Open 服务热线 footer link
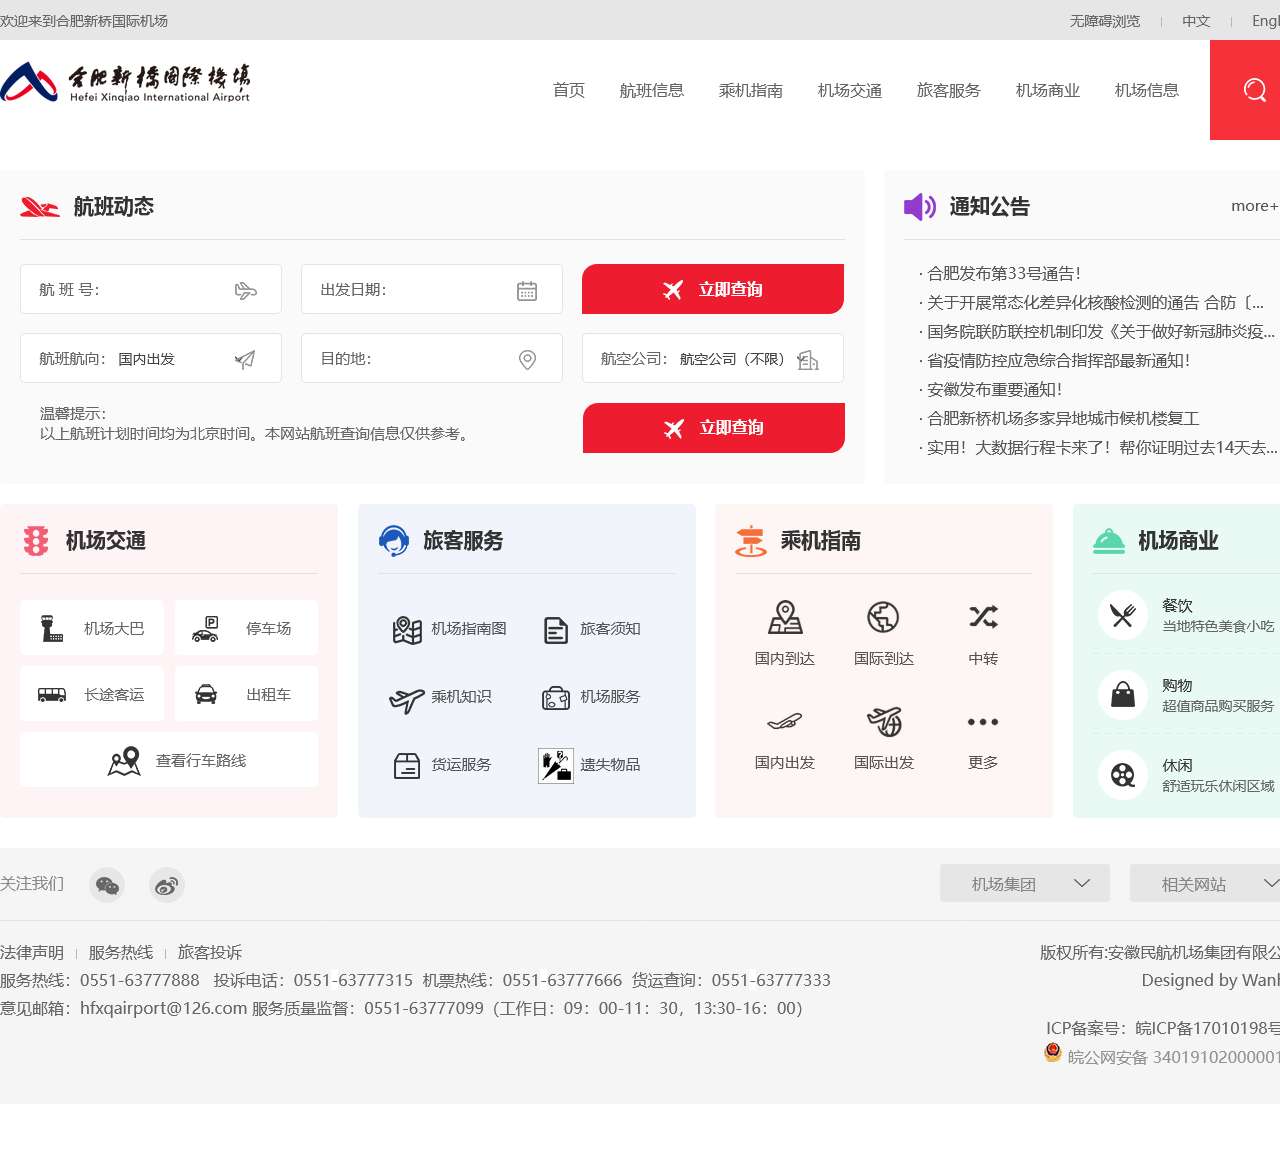This screenshot has width=1280, height=1167. coord(121,952)
